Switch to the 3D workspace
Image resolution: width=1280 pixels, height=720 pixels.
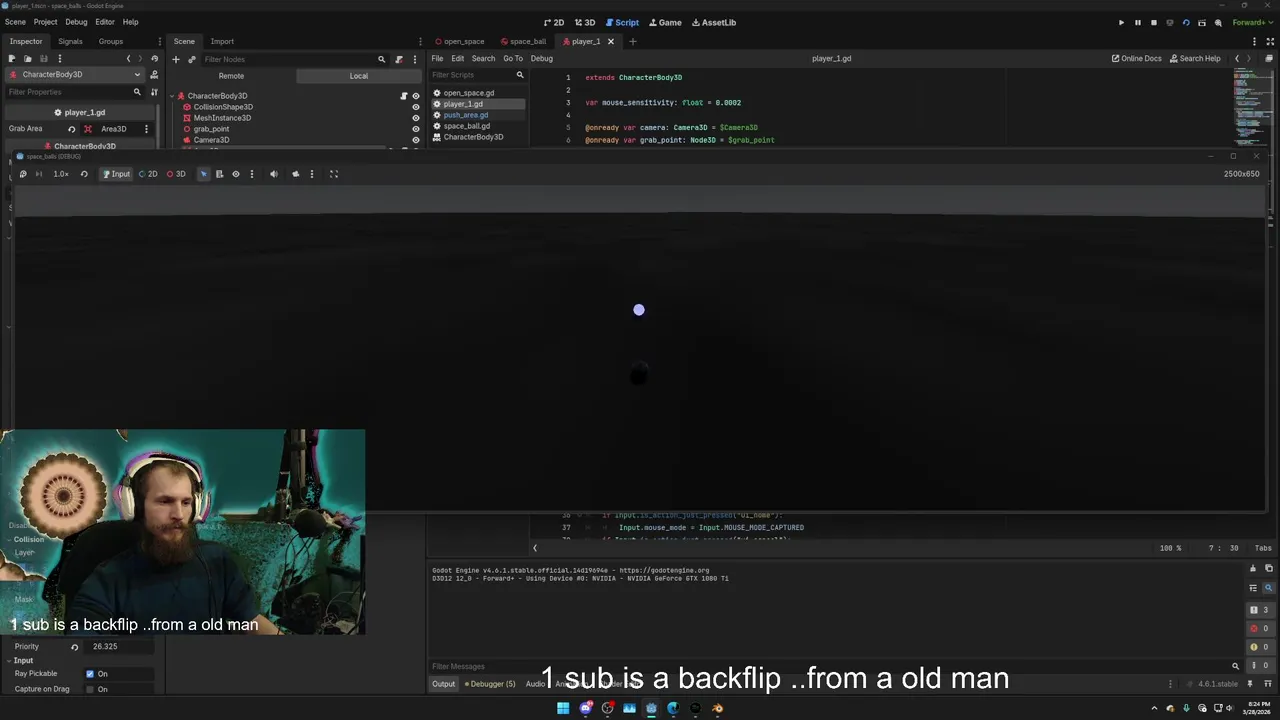[585, 22]
